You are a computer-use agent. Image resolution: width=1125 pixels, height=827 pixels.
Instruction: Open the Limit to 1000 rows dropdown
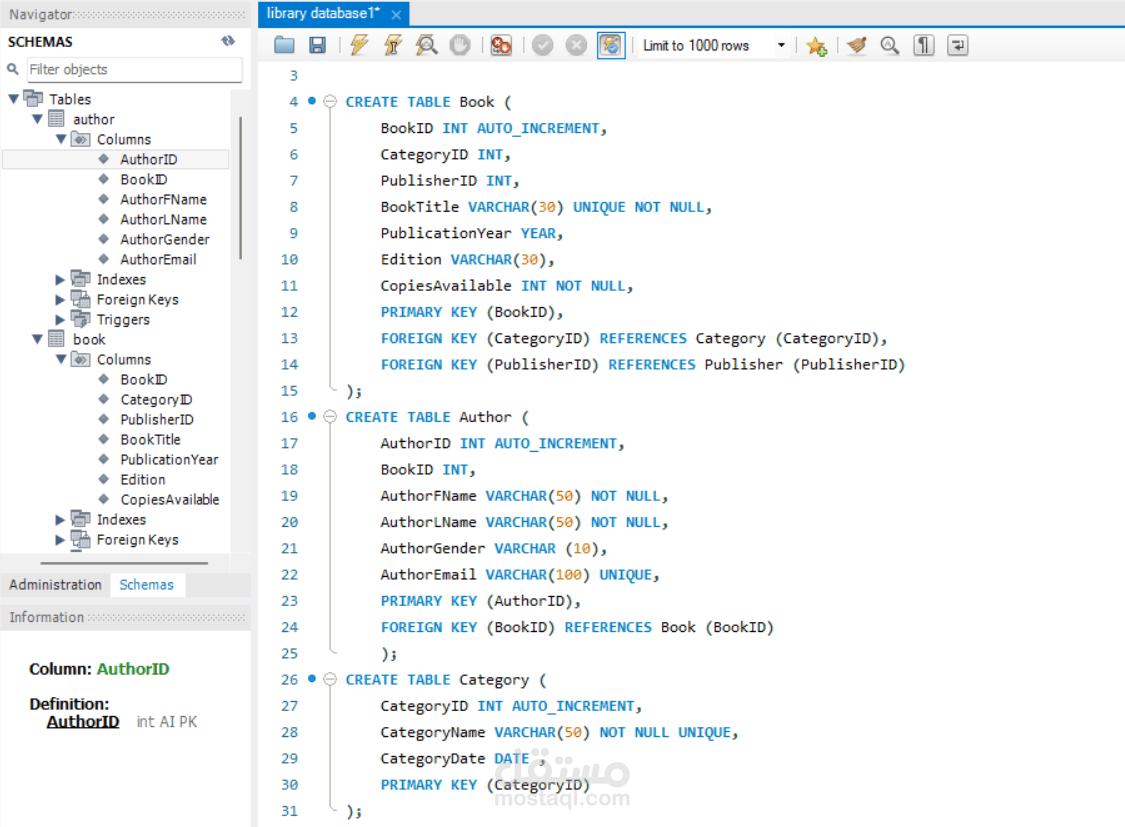[715, 45]
